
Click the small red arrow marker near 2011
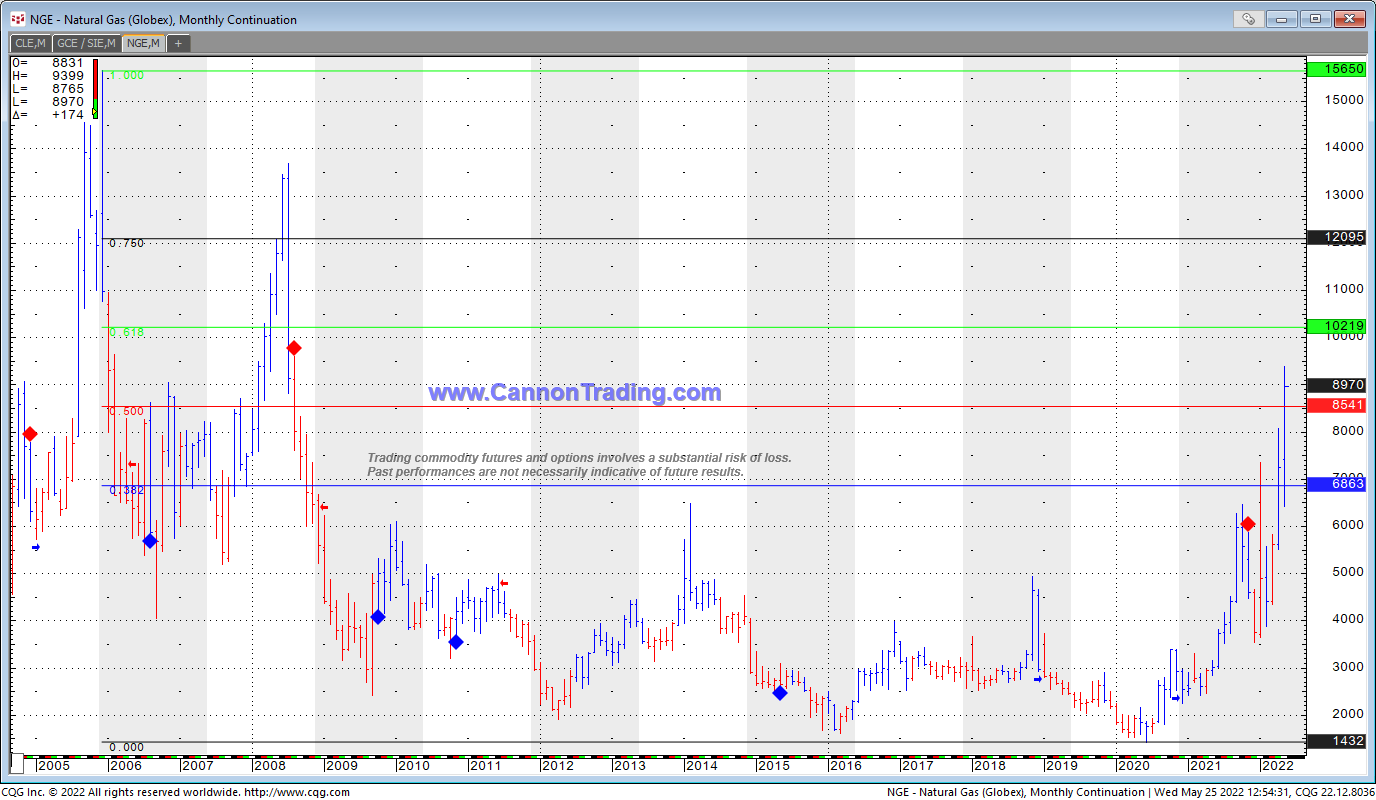pyautogui.click(x=504, y=583)
